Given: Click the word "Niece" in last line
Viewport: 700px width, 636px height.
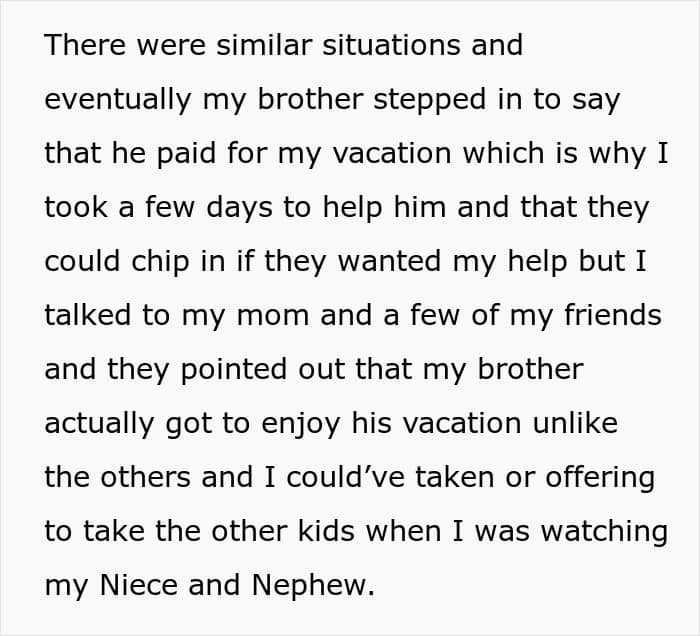Looking at the screenshot, I should click(139, 585).
